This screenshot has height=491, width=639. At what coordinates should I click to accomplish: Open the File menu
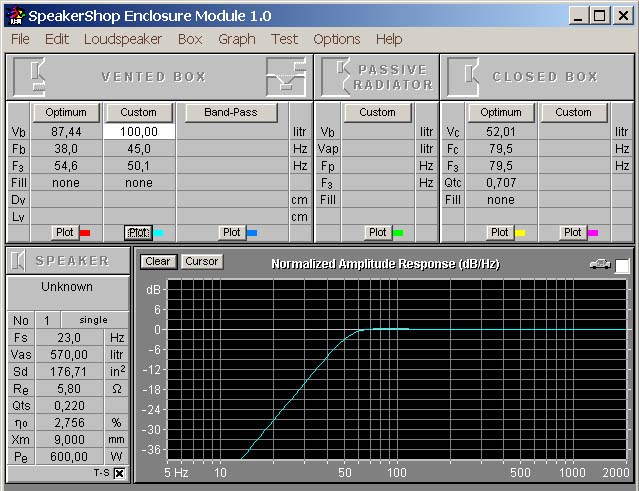20,39
